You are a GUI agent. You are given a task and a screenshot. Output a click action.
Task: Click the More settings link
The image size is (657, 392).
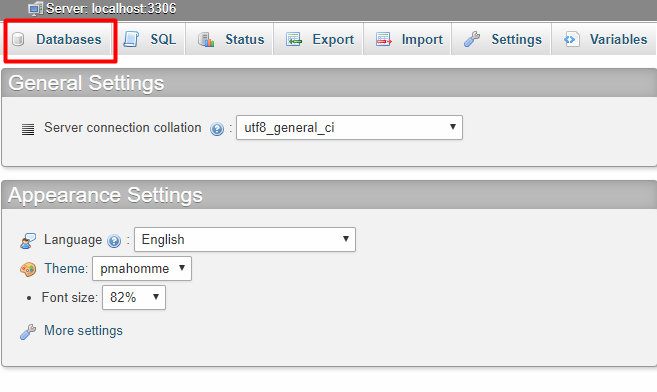coord(83,331)
